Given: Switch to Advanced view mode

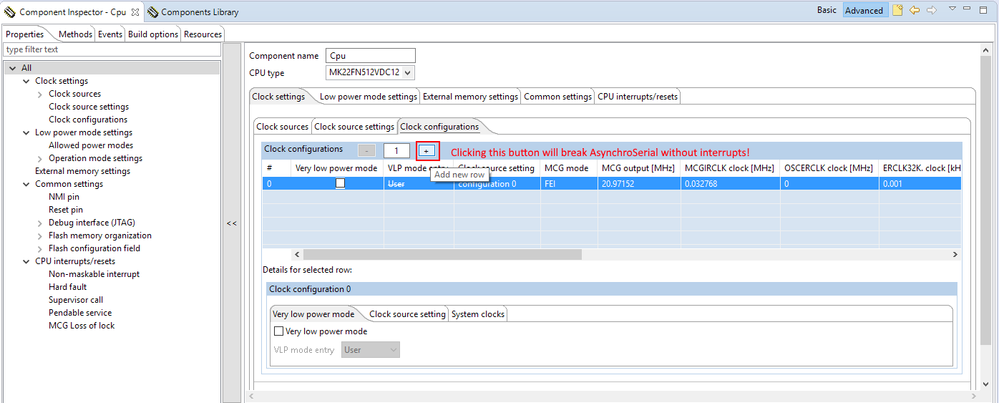Looking at the screenshot, I should click(864, 10).
